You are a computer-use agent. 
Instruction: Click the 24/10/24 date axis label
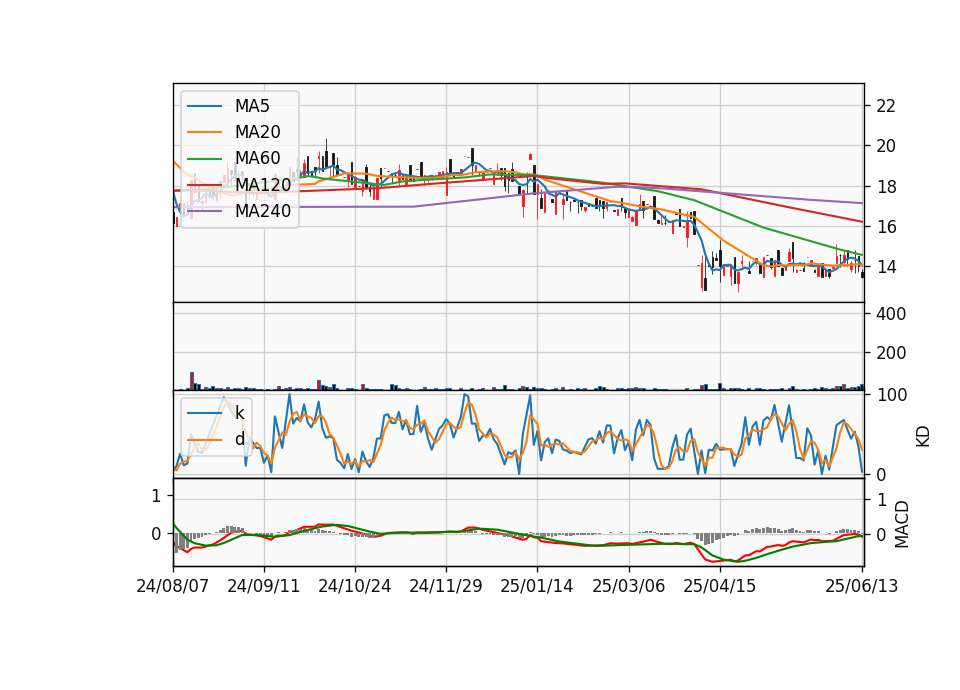[x=354, y=586]
